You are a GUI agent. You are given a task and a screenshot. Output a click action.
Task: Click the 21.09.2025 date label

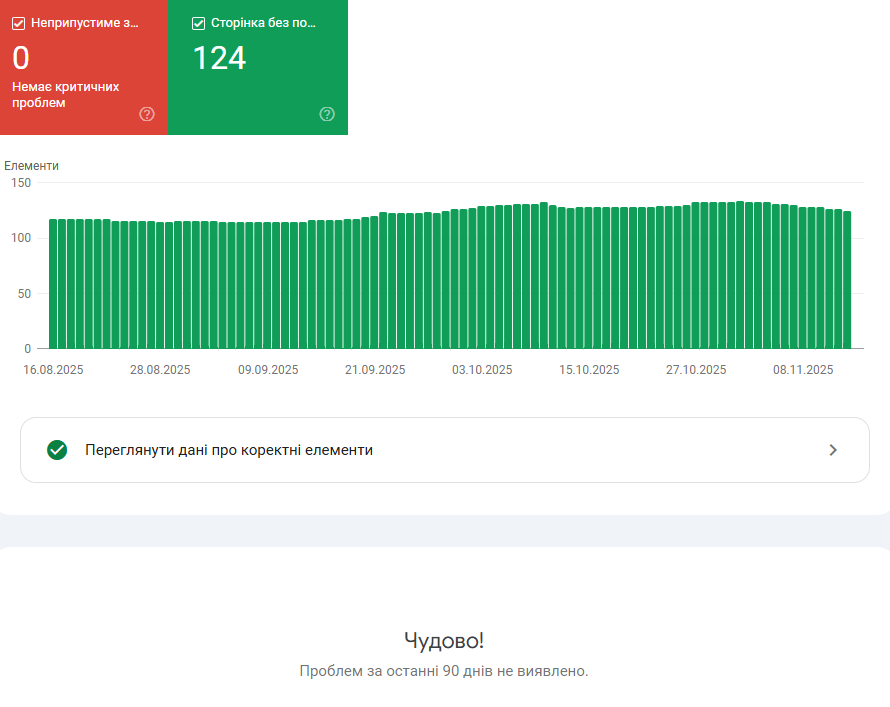(x=375, y=370)
